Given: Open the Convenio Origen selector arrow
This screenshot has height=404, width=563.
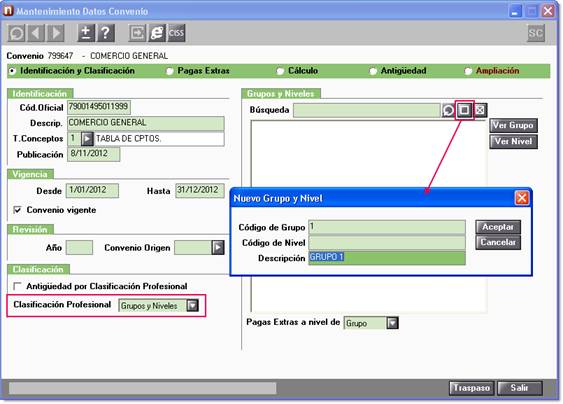Looking at the screenshot, I should pos(218,247).
